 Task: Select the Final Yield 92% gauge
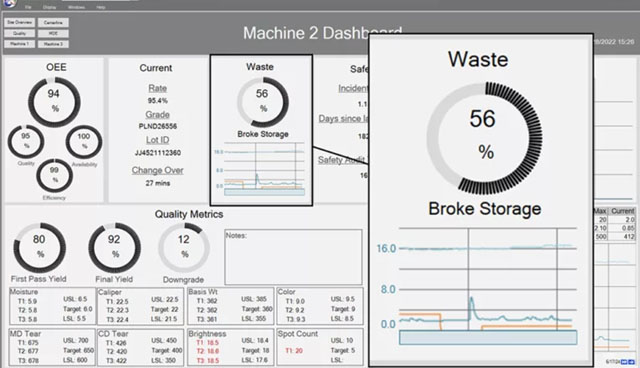[115, 248]
